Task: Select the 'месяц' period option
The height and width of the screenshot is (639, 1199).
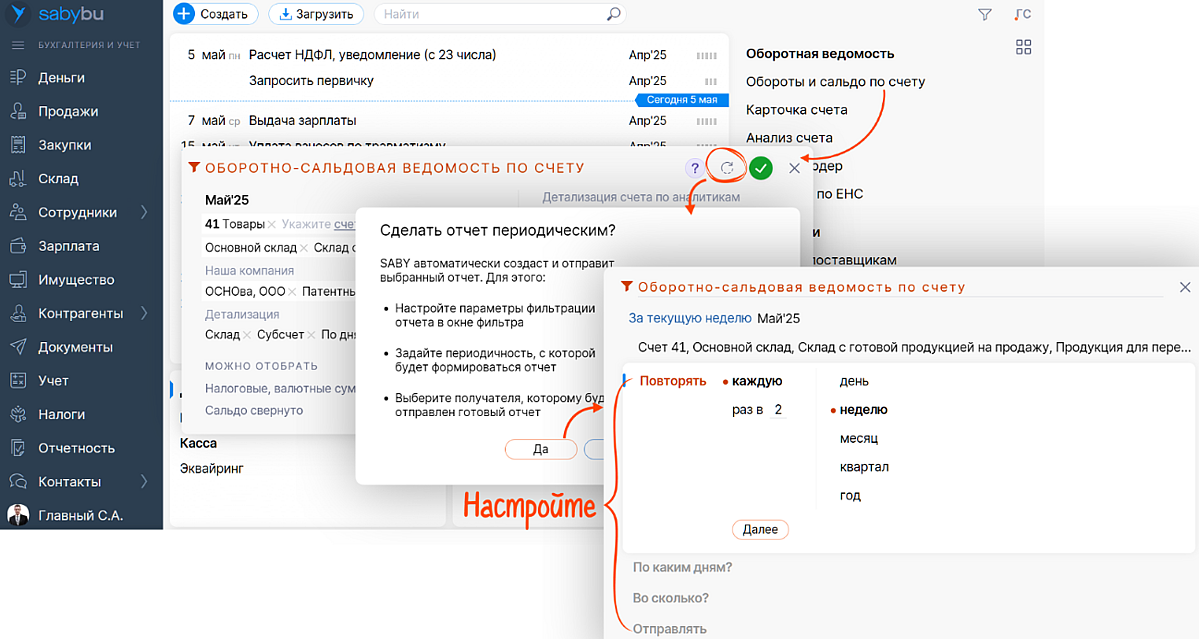Action: pyautogui.click(x=859, y=438)
